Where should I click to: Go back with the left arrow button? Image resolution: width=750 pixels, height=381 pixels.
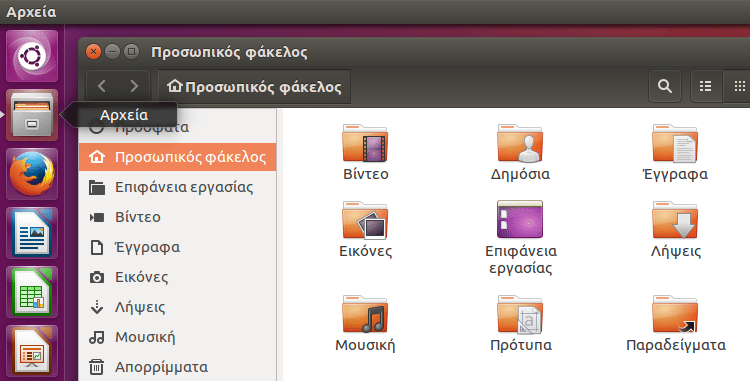point(101,86)
